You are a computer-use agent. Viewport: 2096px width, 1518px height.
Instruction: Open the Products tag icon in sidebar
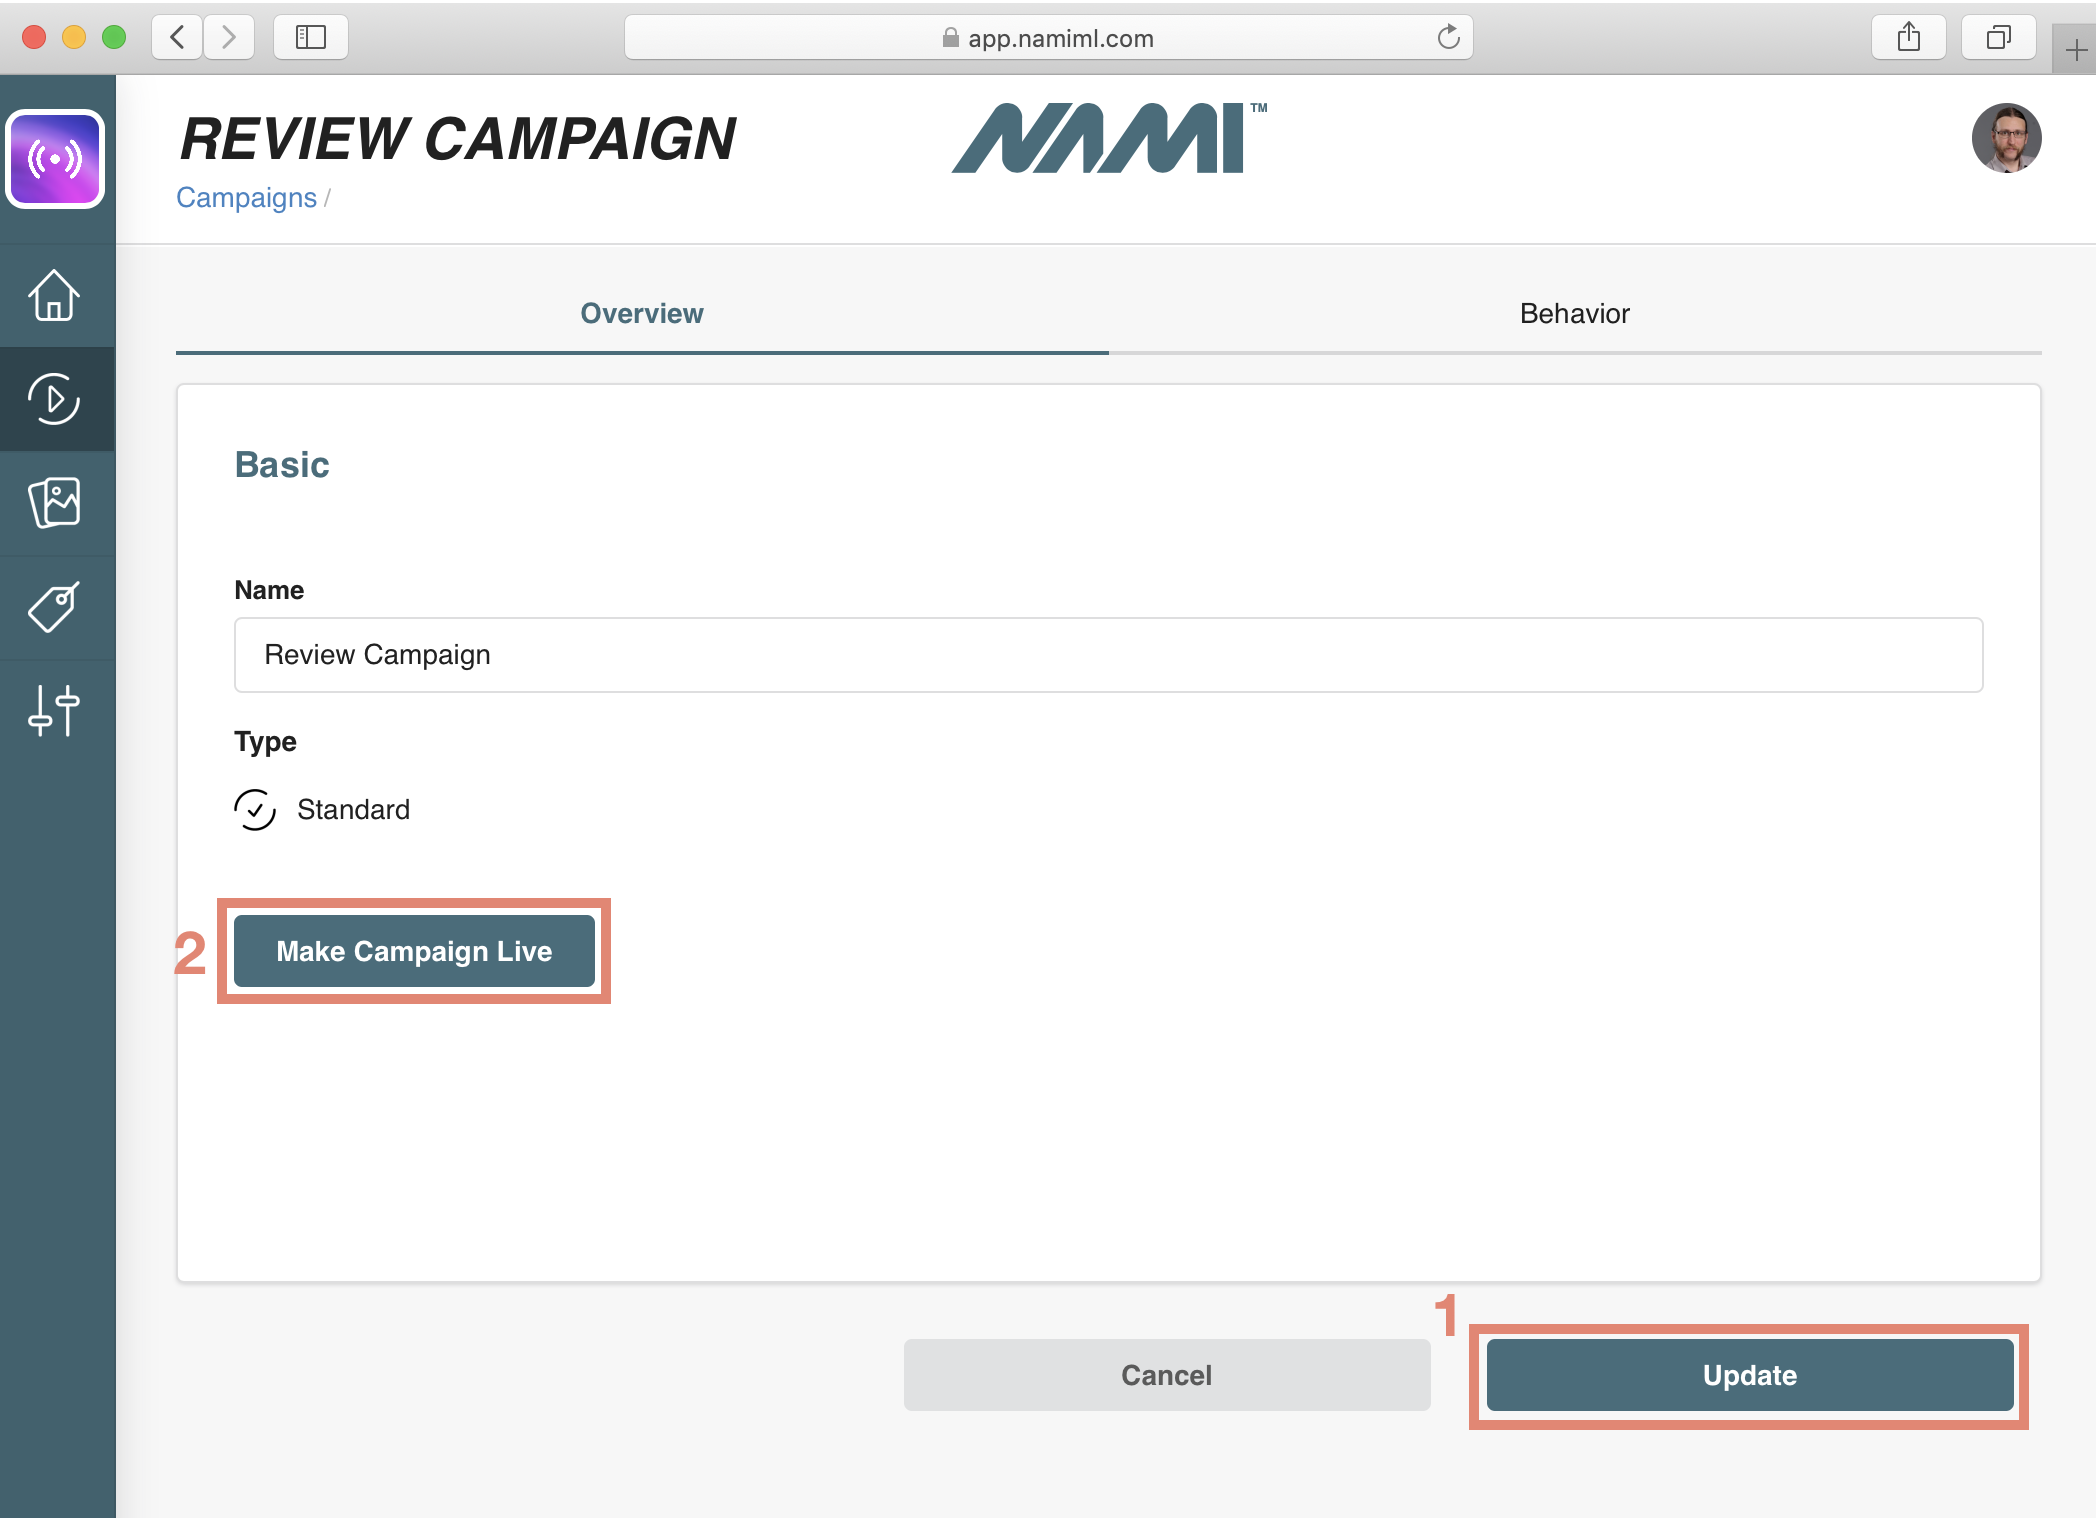pos(55,607)
